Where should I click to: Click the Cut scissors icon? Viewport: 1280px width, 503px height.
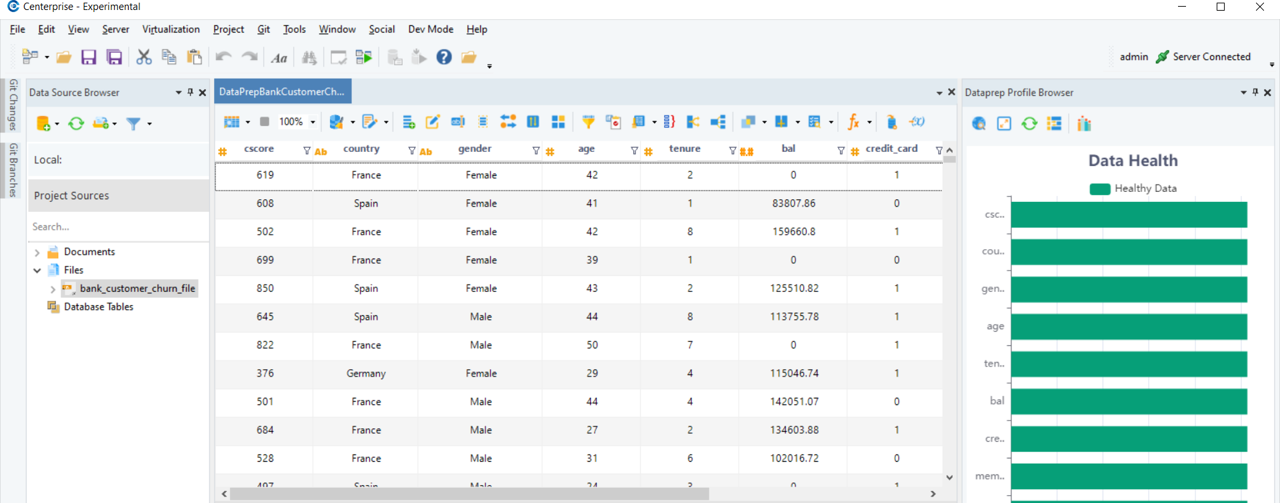tap(144, 58)
